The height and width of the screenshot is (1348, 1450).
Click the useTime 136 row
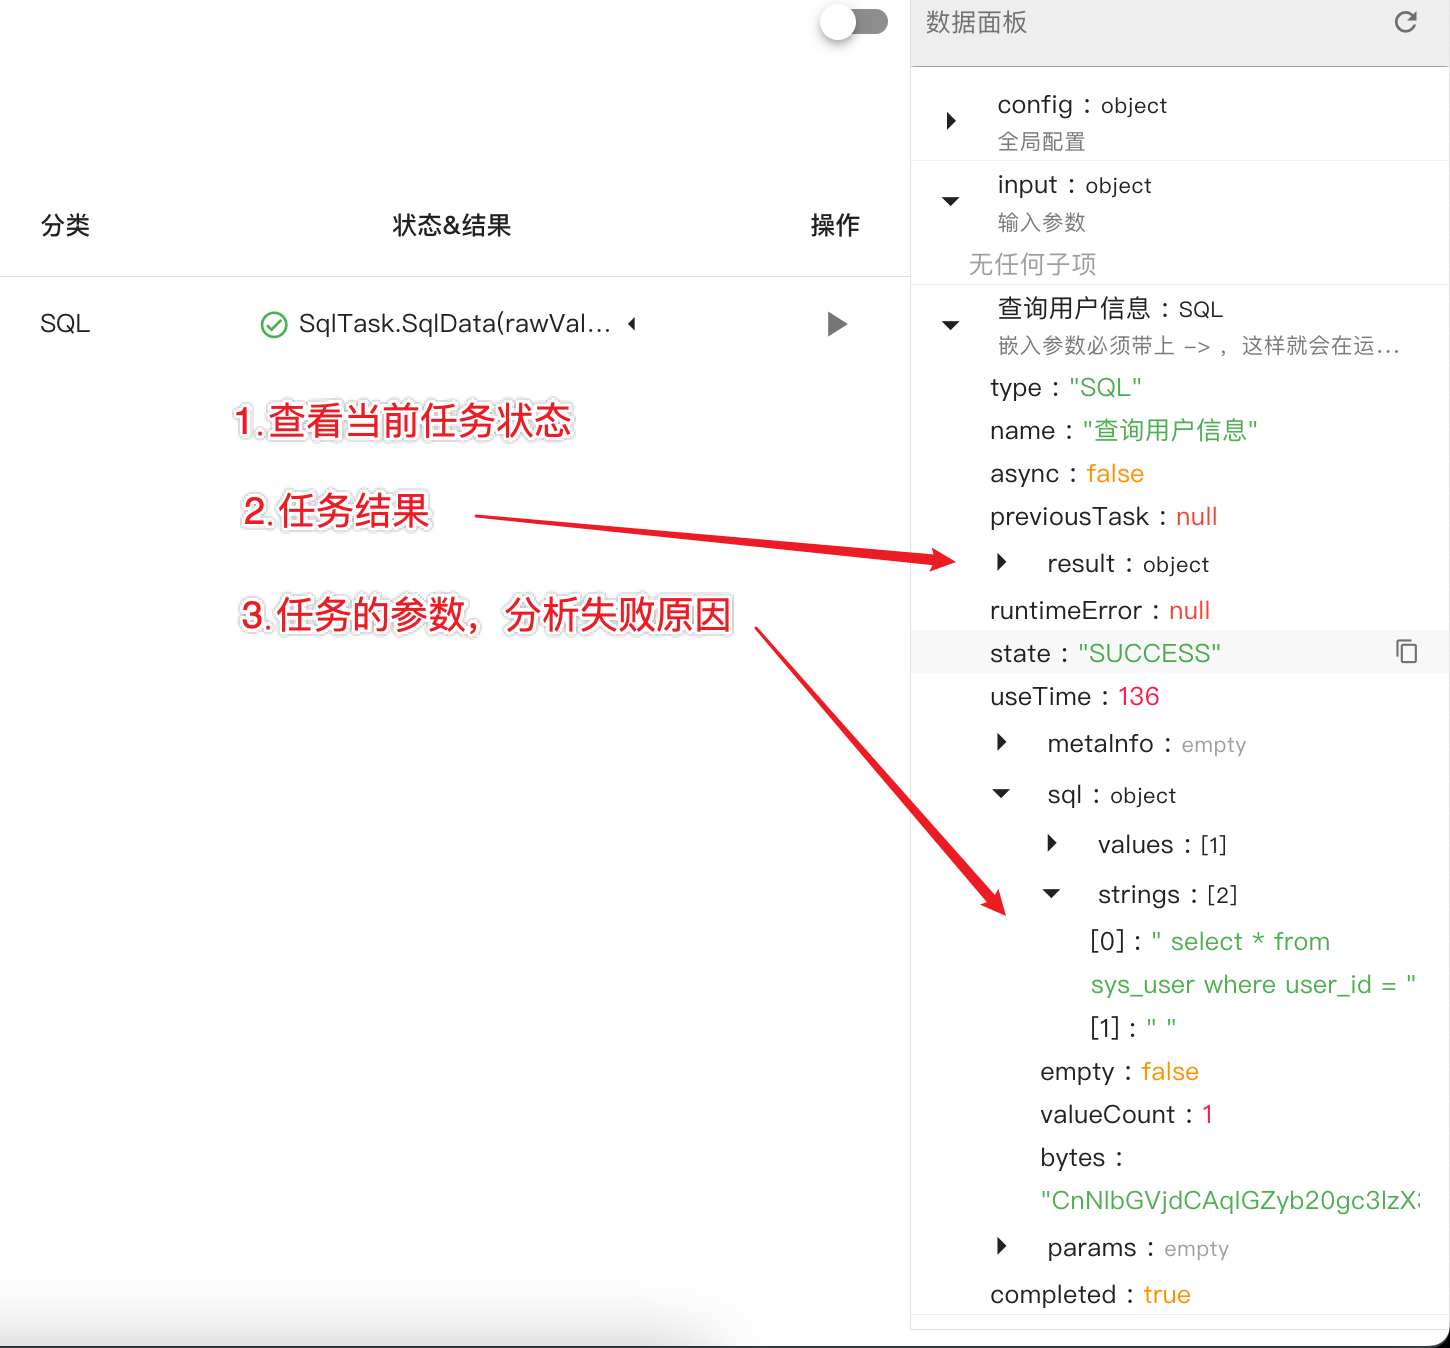1074,697
